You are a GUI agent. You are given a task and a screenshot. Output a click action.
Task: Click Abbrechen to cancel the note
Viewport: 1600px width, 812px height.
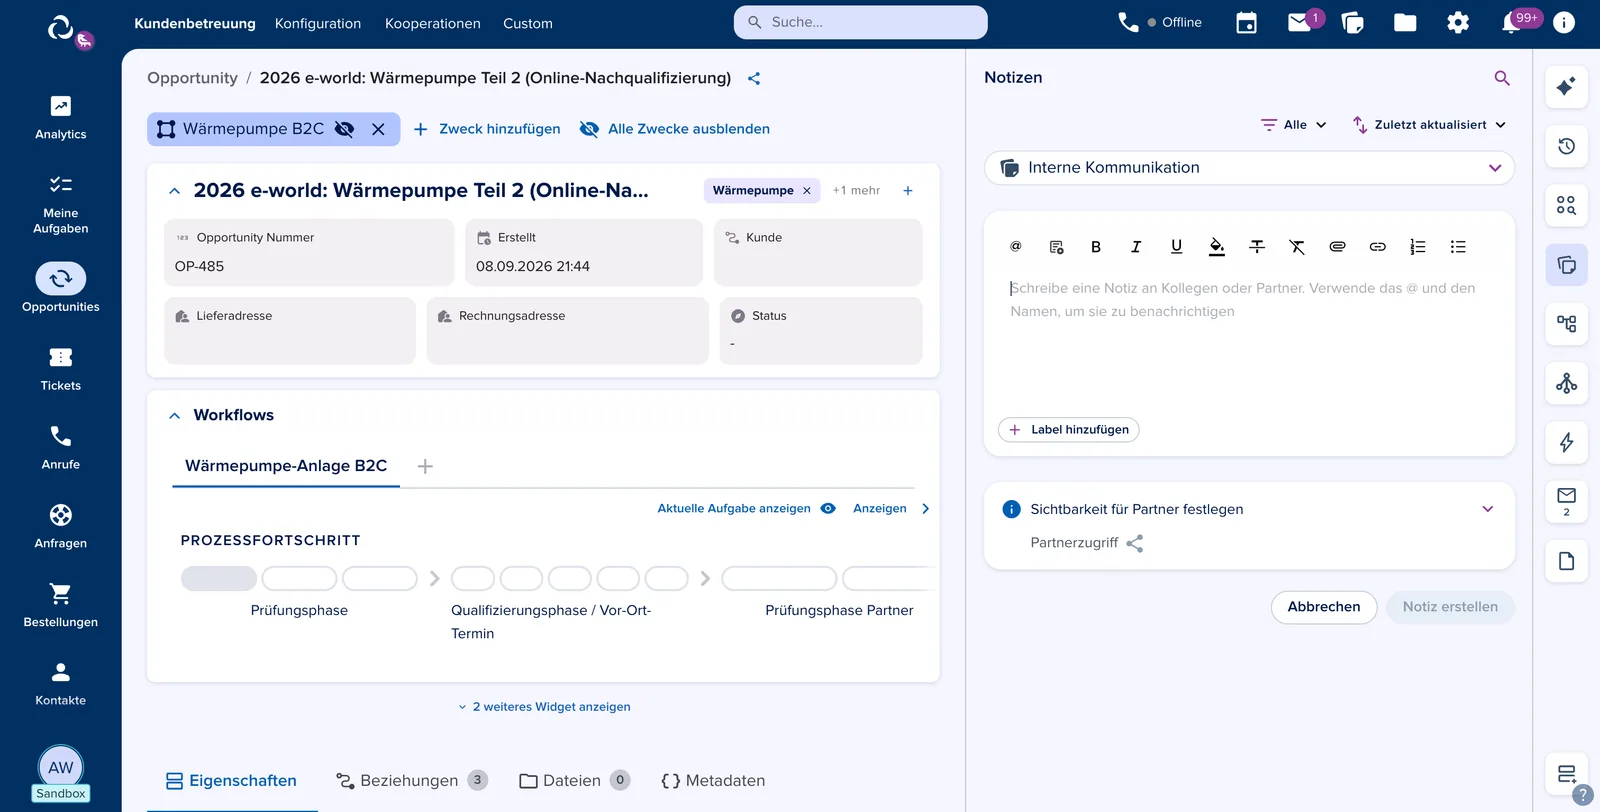pyautogui.click(x=1324, y=607)
